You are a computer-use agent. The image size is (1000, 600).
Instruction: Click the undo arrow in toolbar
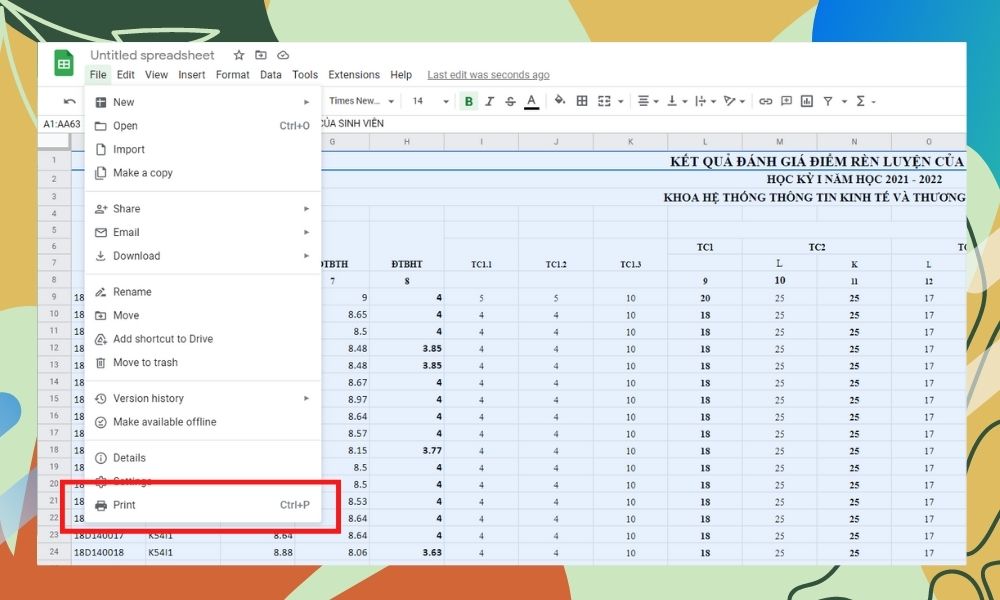pos(69,101)
